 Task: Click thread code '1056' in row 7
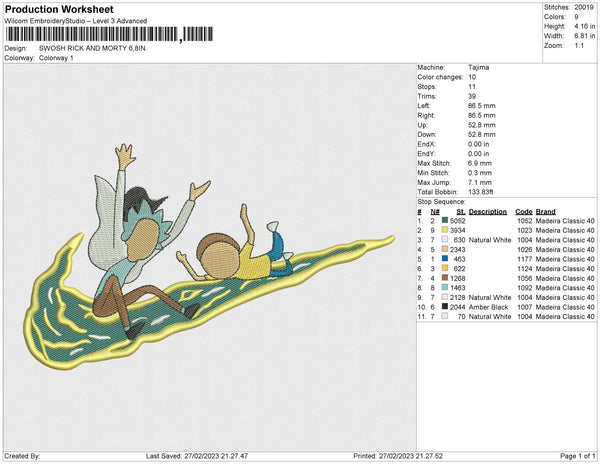point(525,278)
